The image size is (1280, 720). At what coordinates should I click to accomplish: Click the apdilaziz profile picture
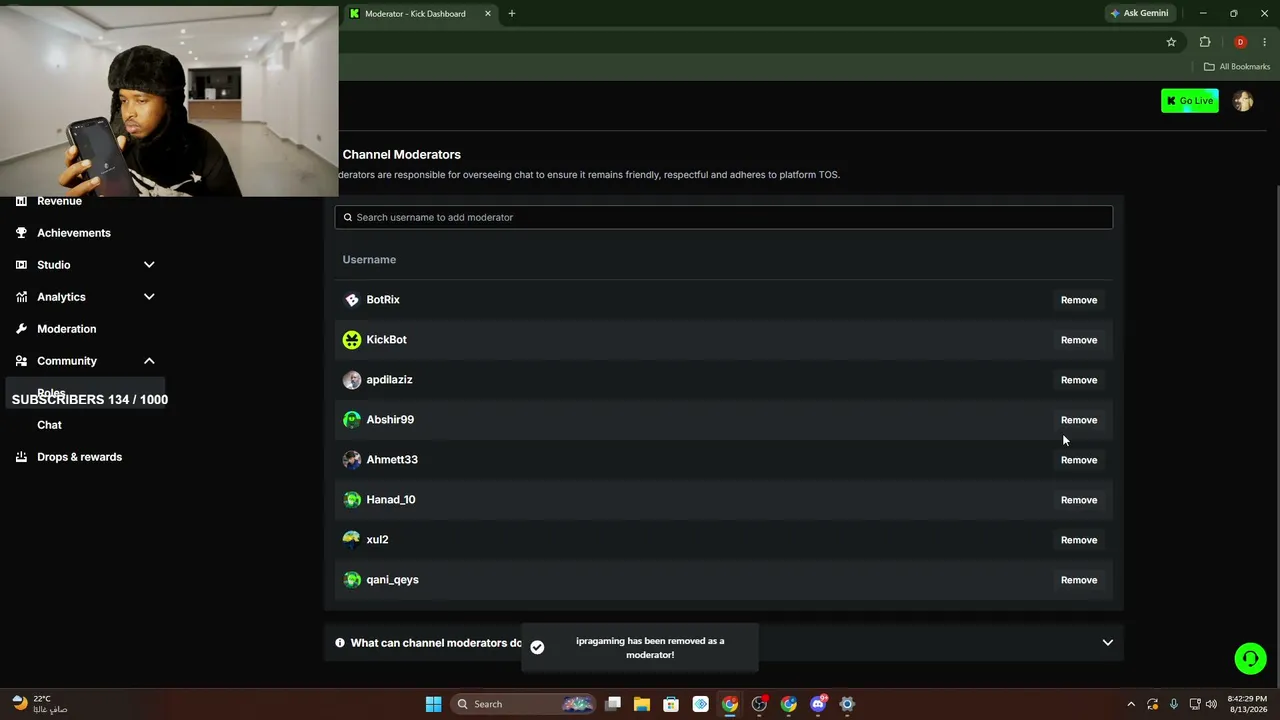(352, 380)
